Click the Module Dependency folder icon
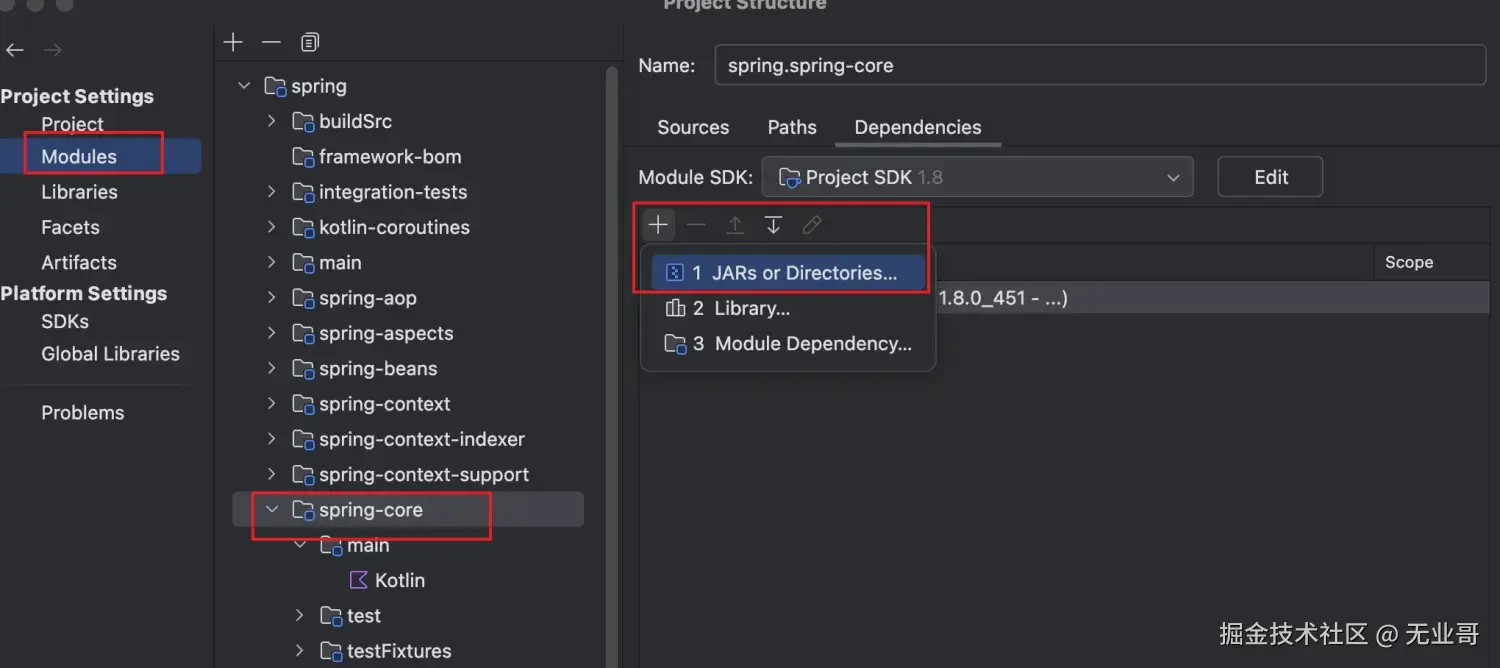1500x668 pixels. 676,344
